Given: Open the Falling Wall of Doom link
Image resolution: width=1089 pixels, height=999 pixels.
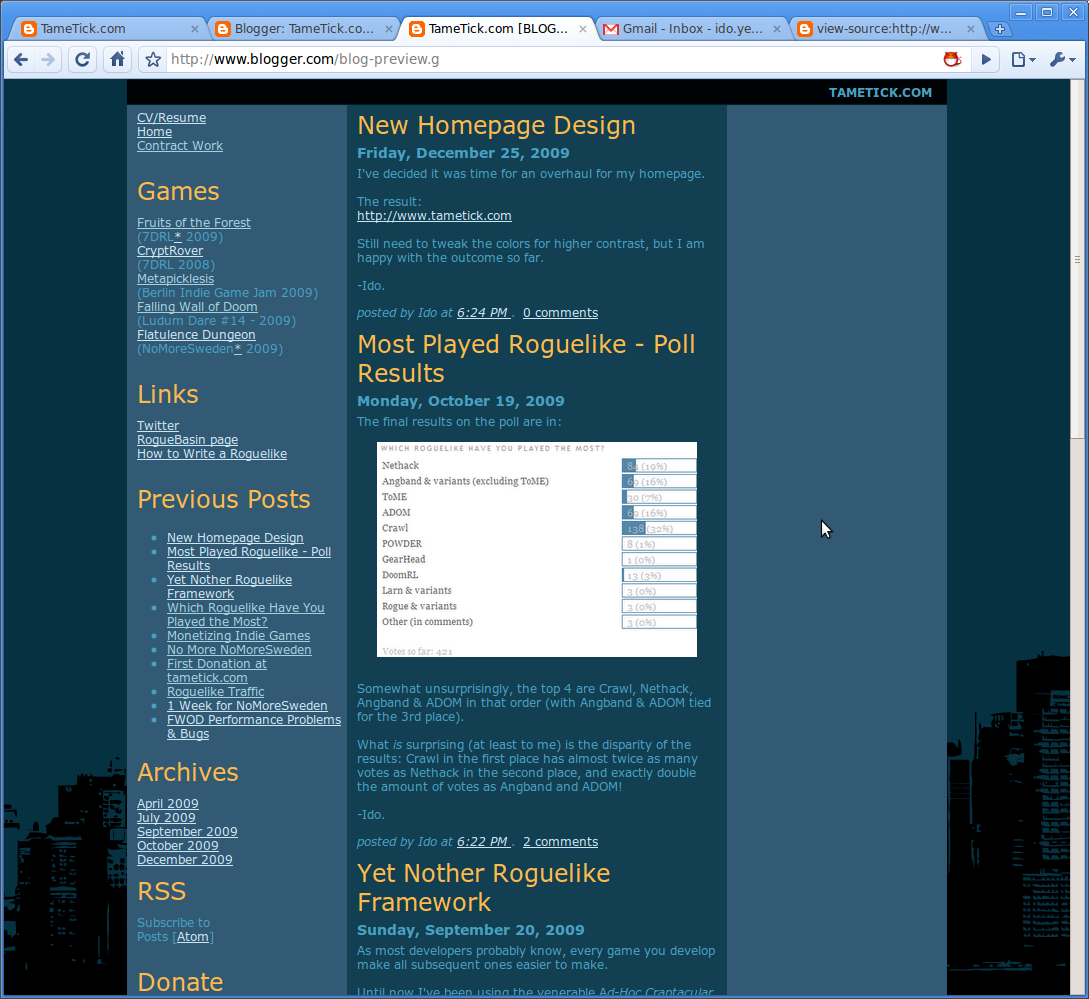Looking at the screenshot, I should tap(197, 306).
